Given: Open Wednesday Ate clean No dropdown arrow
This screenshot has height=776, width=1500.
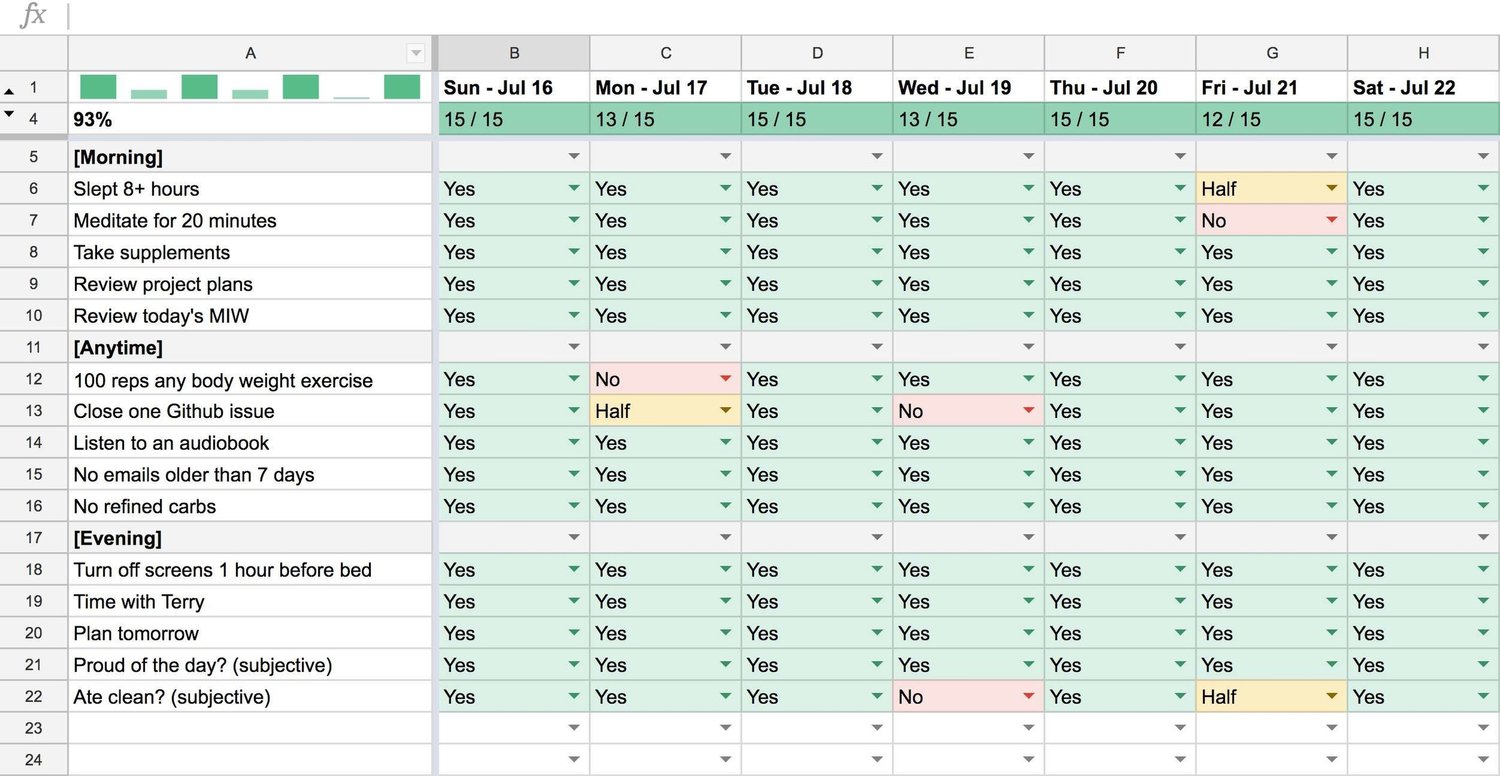Looking at the screenshot, I should (x=1028, y=696).
